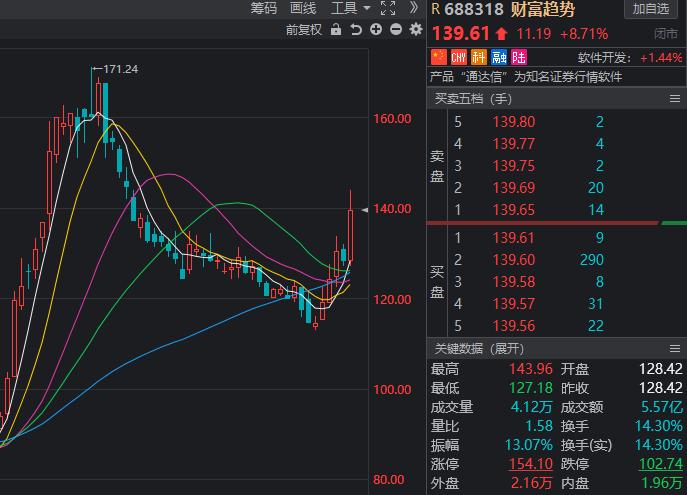Viewport: 687px width, 495px height.
Task: Click the 160.00 price axis label
Action: [392, 119]
